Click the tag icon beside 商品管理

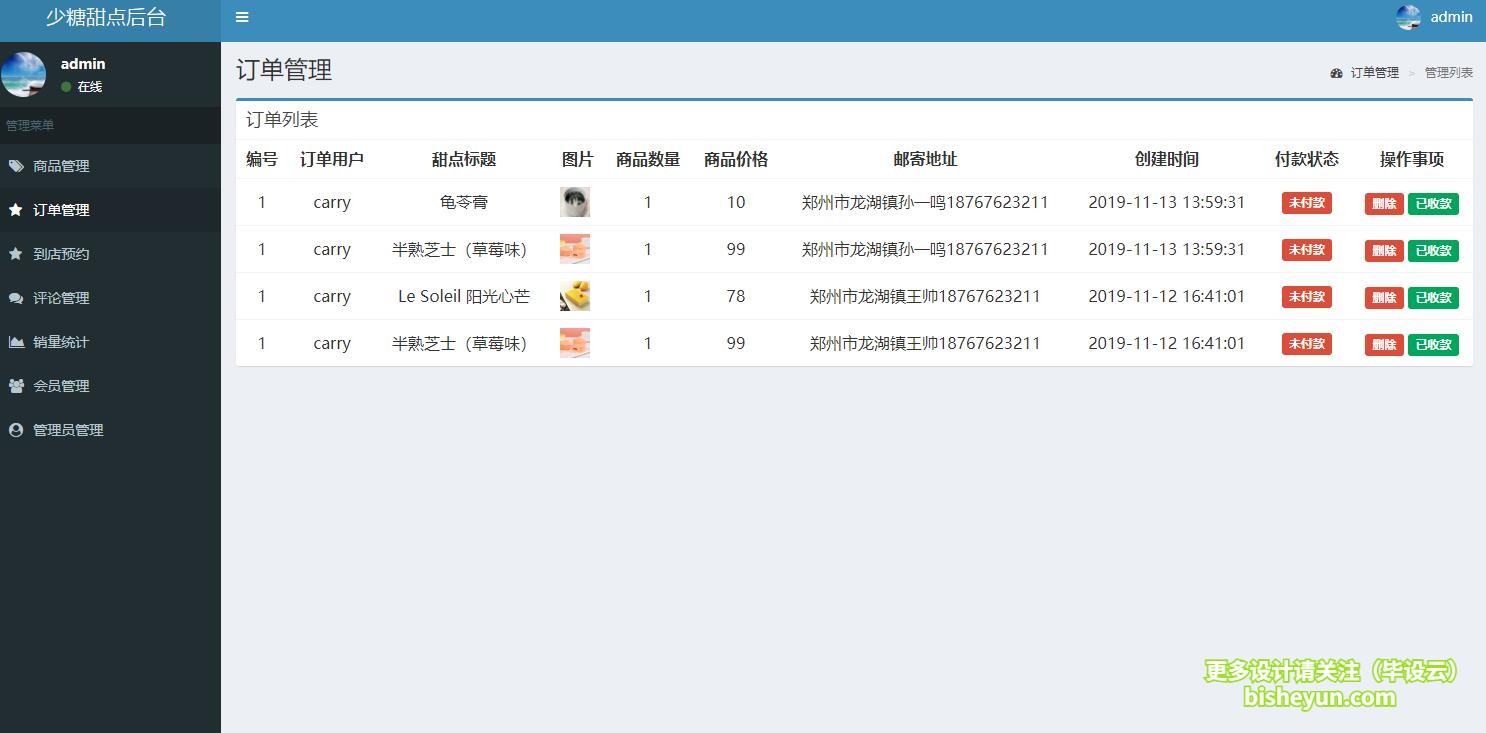16,166
